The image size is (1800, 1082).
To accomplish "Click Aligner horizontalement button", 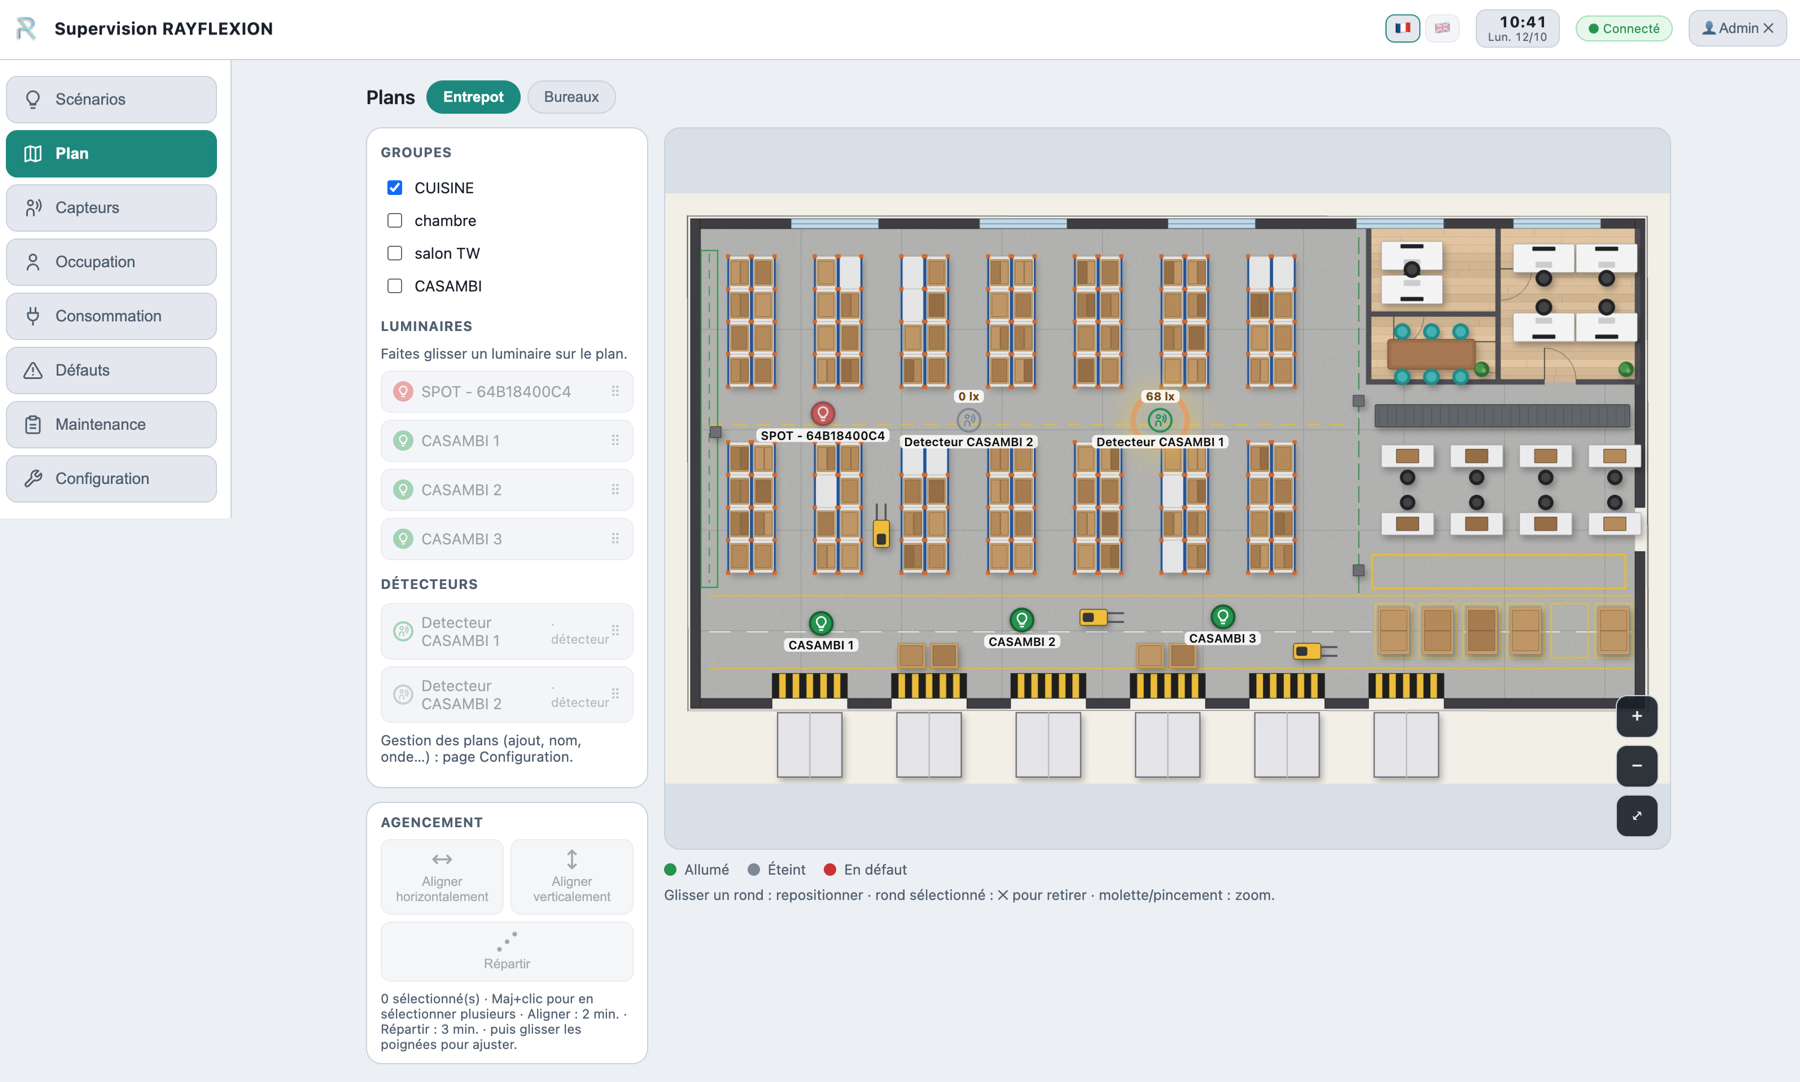I will 442,877.
